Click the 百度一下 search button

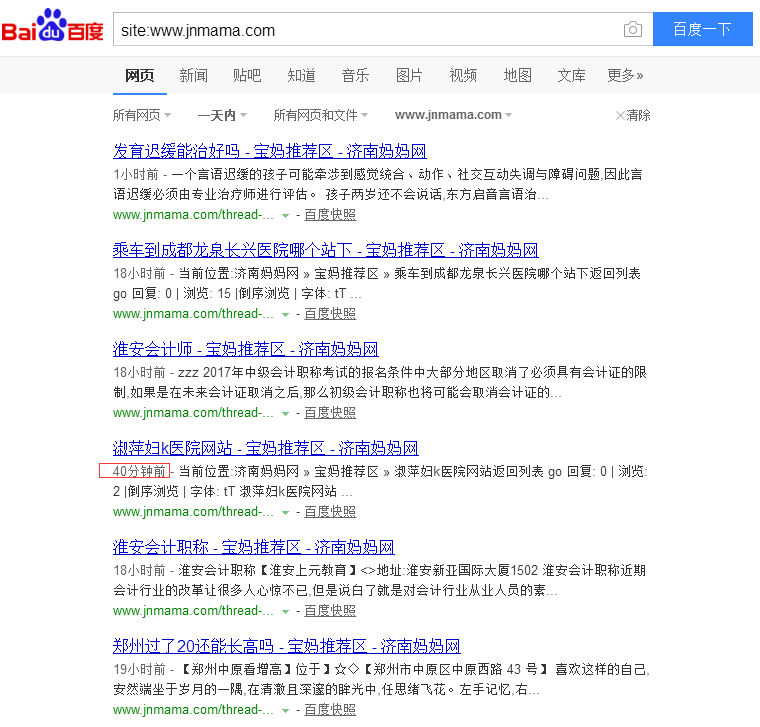coord(702,29)
